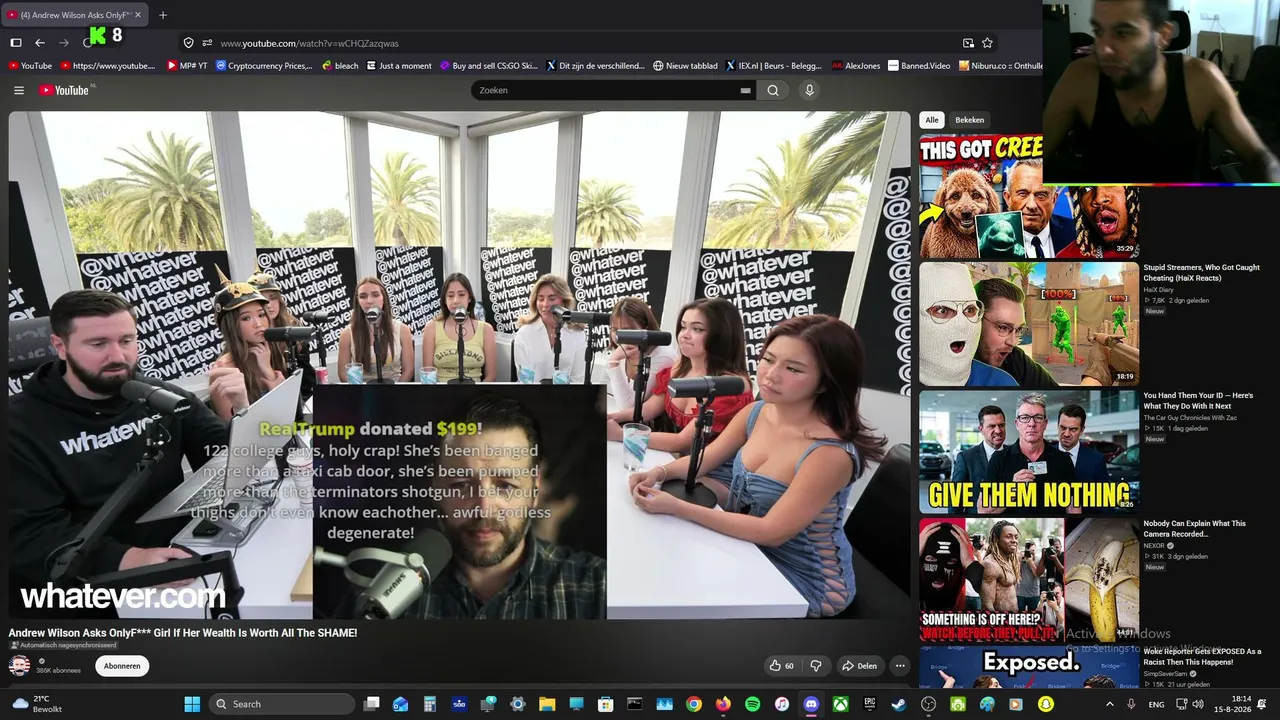Open 'Woke Reporter Gets EXPOSED' video title
Screen dimensions: 1280x720
coord(1203,657)
